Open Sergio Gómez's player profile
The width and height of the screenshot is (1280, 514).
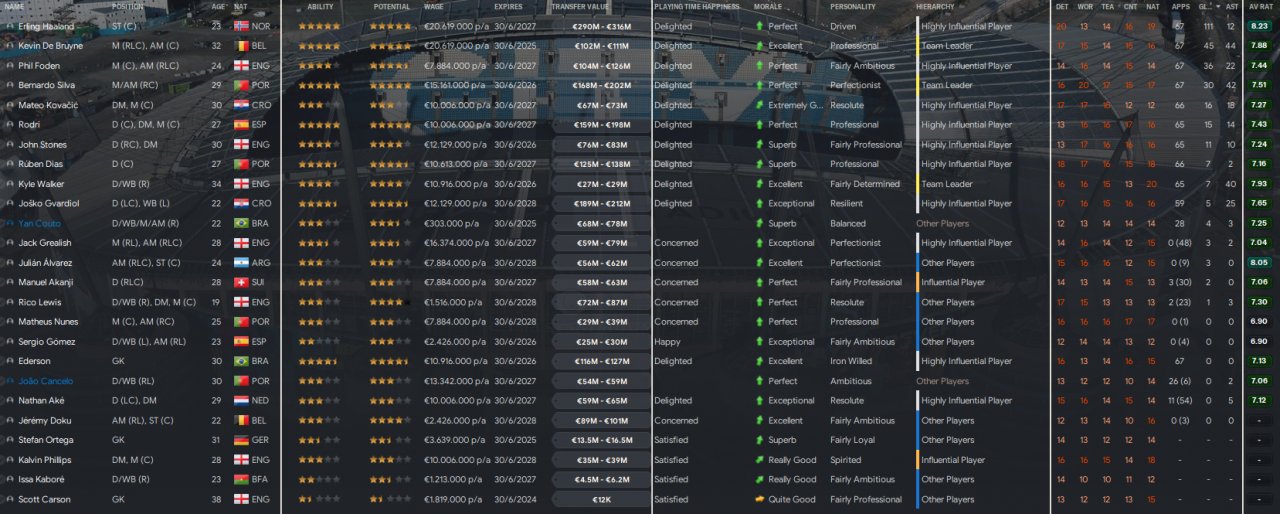click(46, 342)
